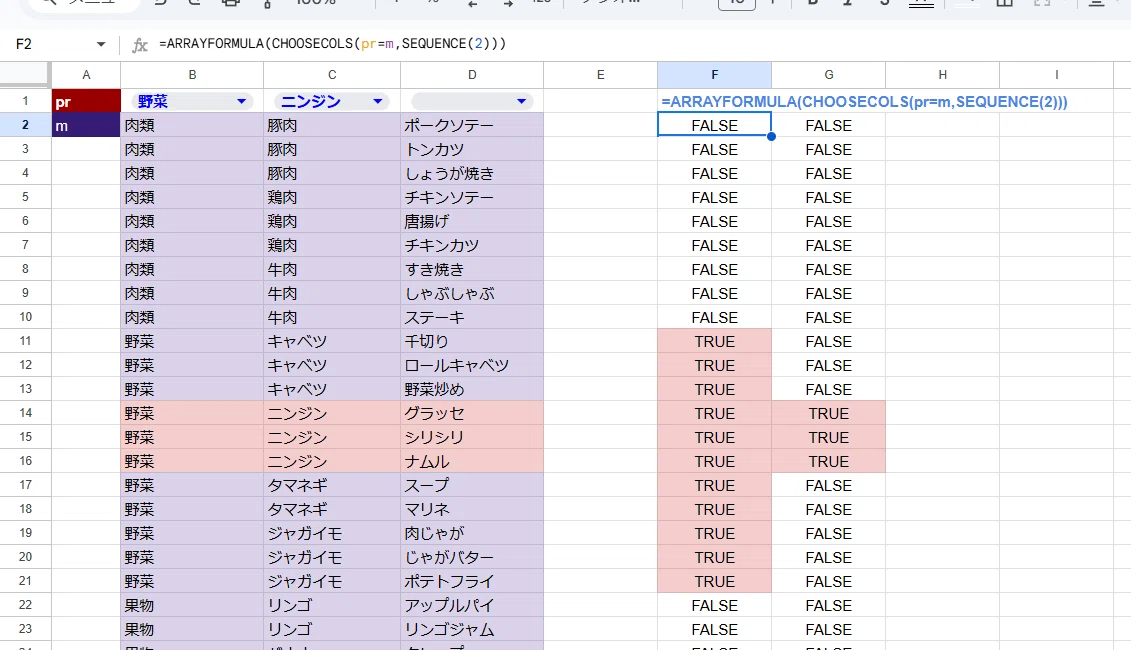
Task: Select row 11 header
Action: [25, 341]
